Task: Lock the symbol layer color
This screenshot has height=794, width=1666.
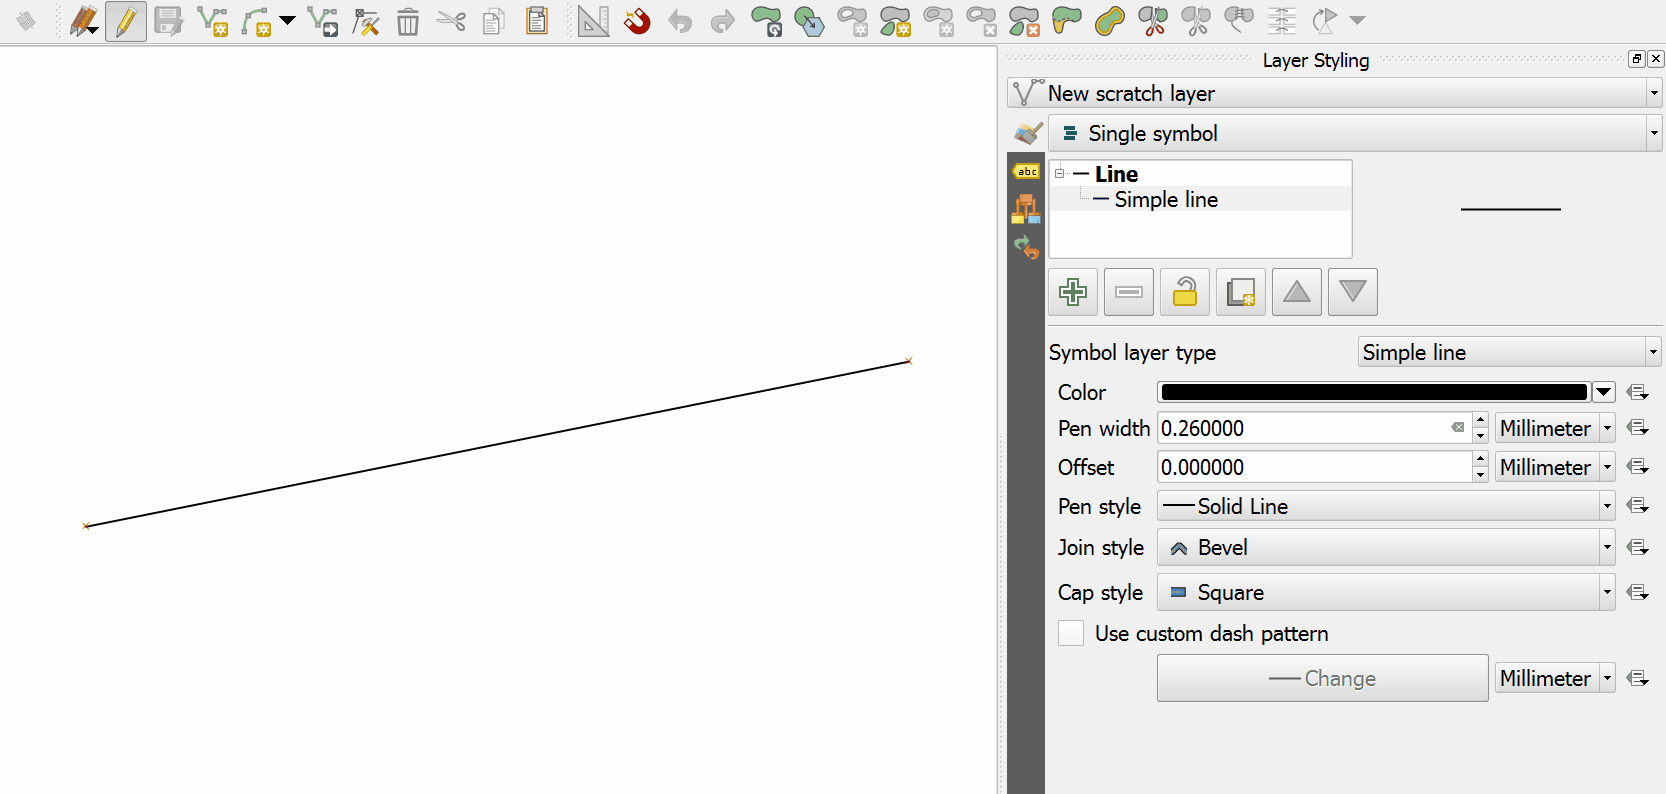Action: tap(1185, 292)
